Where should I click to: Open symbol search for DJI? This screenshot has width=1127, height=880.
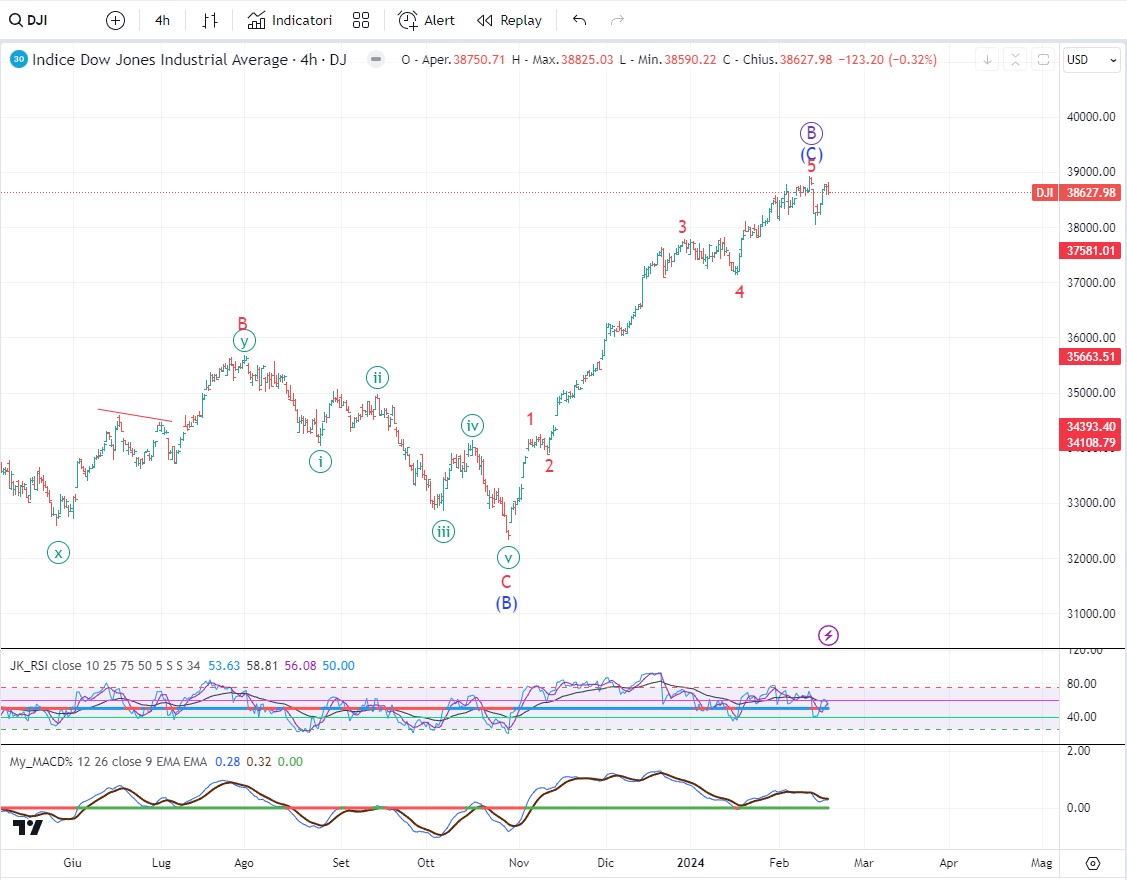tap(29, 20)
